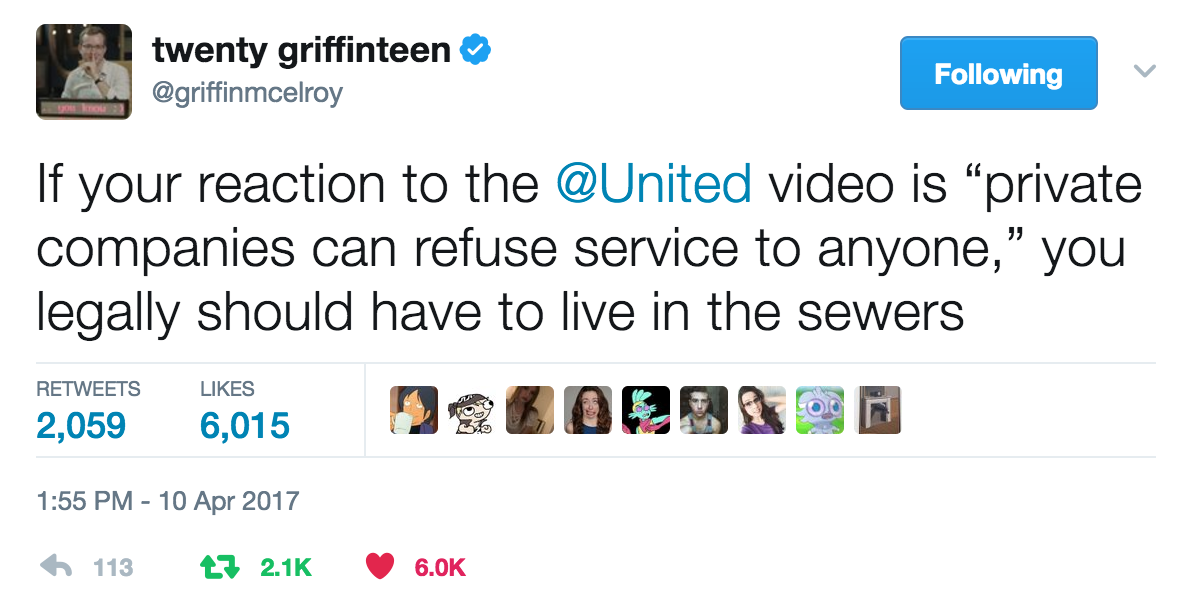Click the twenty griffinteen display name
The image size is (1186, 612).
(301, 50)
